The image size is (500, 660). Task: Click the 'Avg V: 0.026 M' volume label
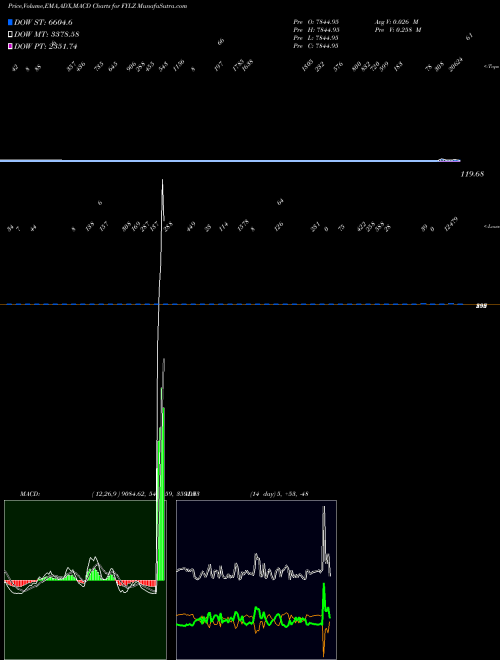pyautogui.click(x=397, y=22)
